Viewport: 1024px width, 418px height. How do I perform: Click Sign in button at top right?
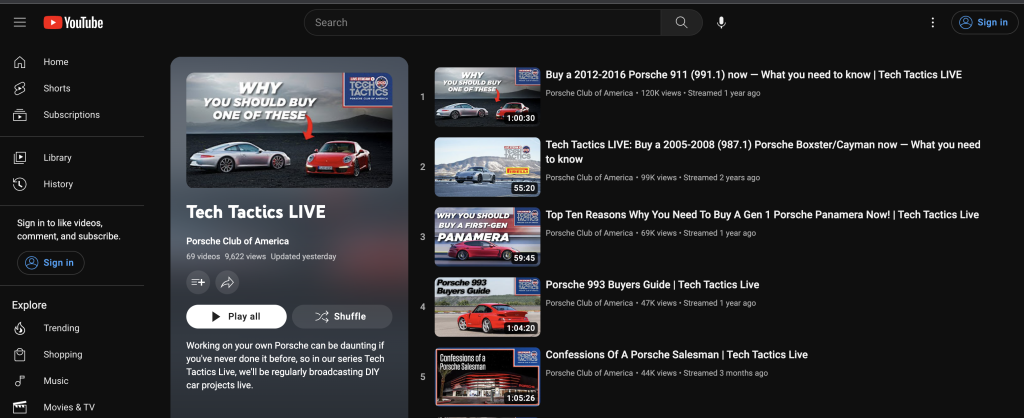coord(983,22)
